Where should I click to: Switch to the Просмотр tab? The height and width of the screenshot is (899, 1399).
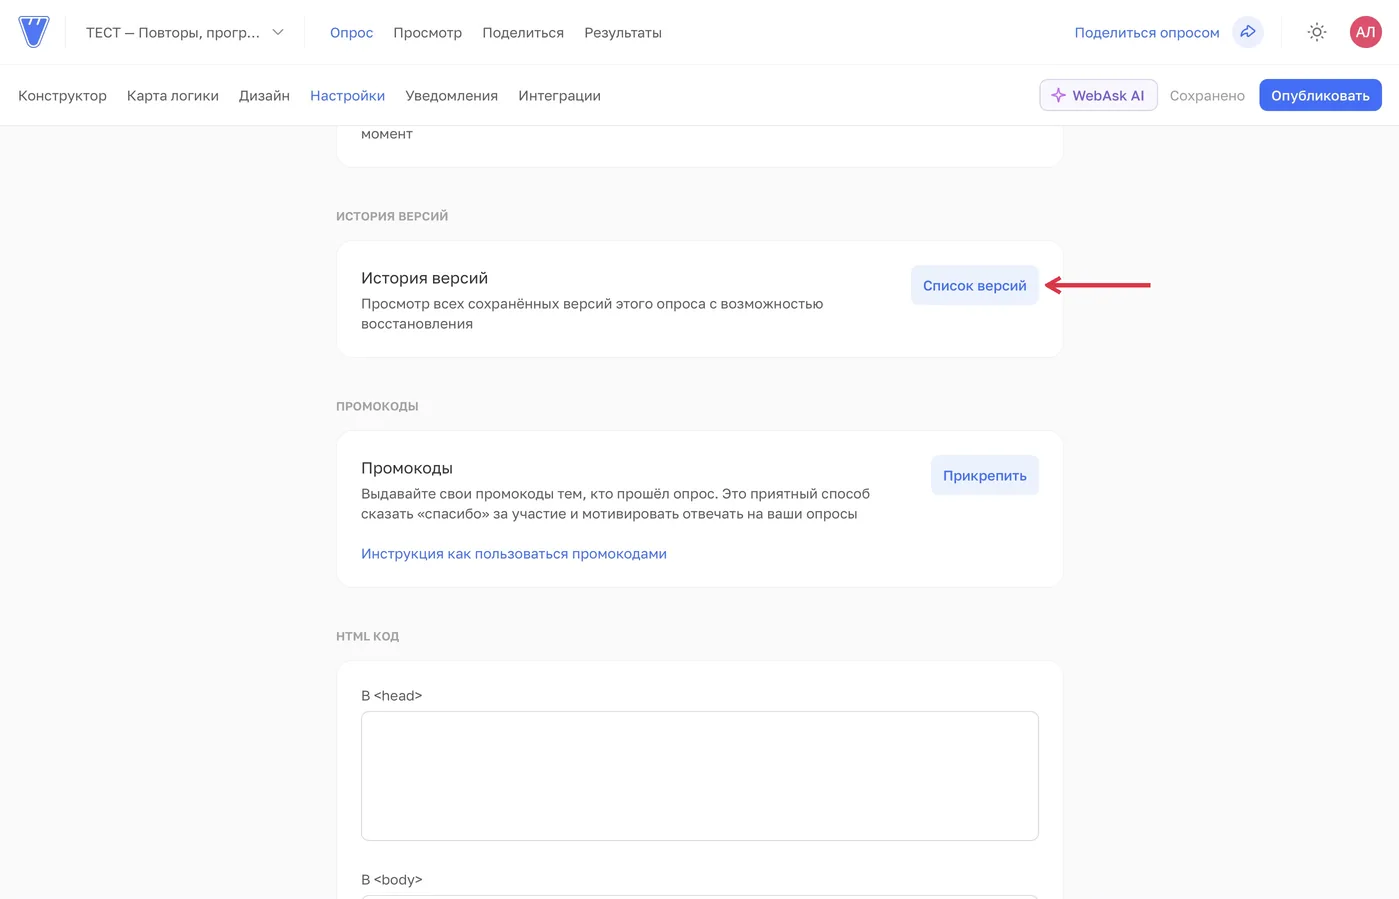pos(427,33)
